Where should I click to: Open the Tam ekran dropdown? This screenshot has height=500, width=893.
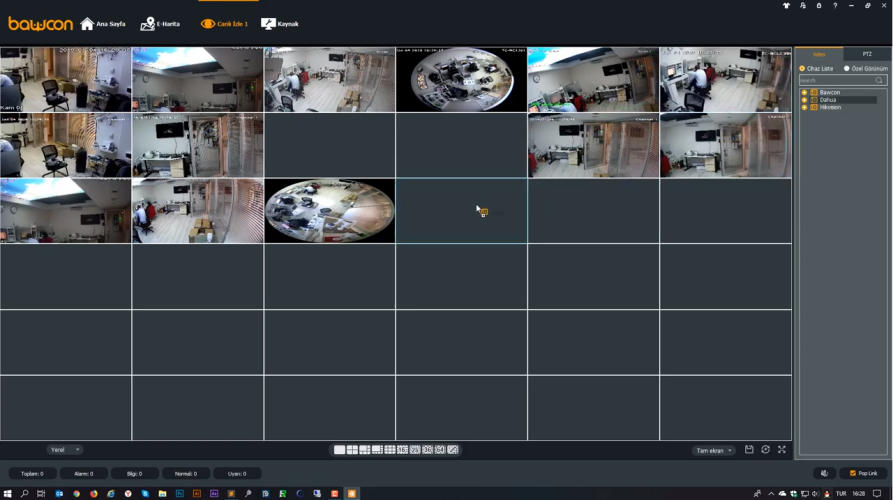(x=714, y=451)
